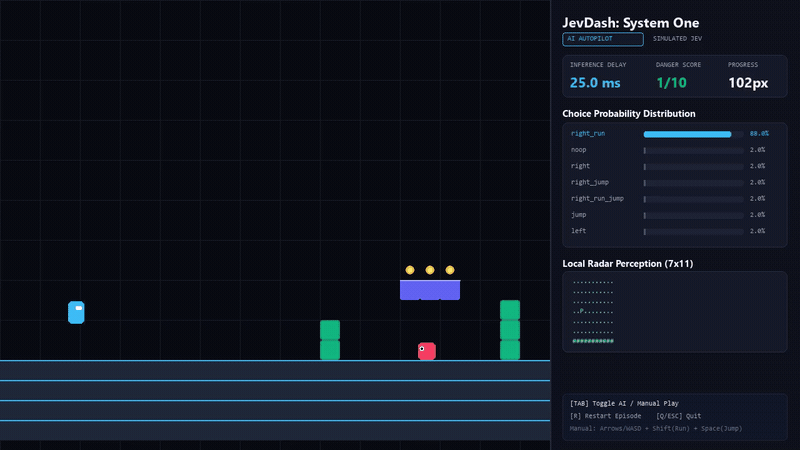Click the right_run probability bar
The width and height of the screenshot is (800, 450).
point(693,134)
